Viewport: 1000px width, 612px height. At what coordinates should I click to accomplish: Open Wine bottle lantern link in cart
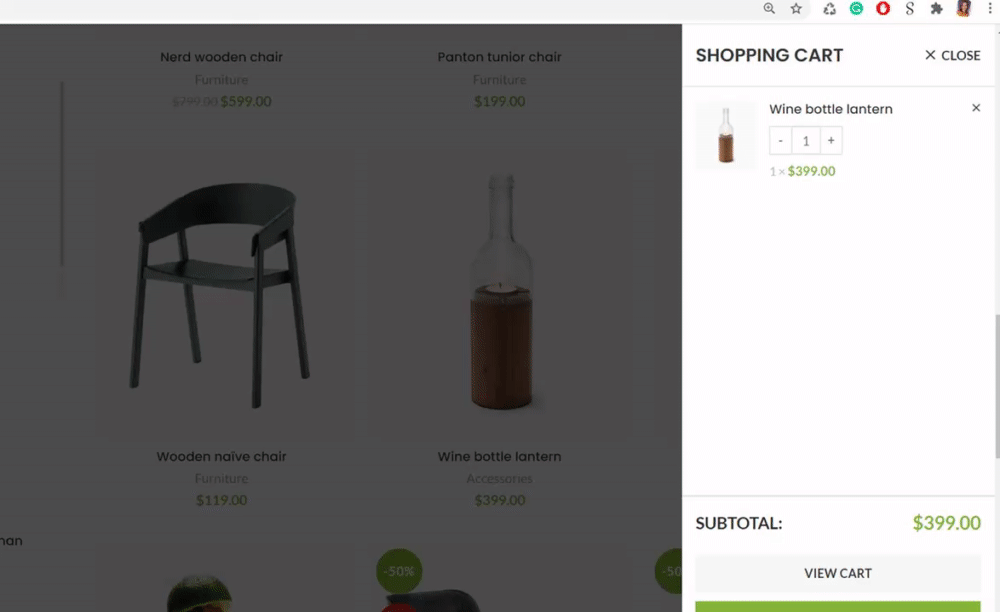pyautogui.click(x=830, y=109)
